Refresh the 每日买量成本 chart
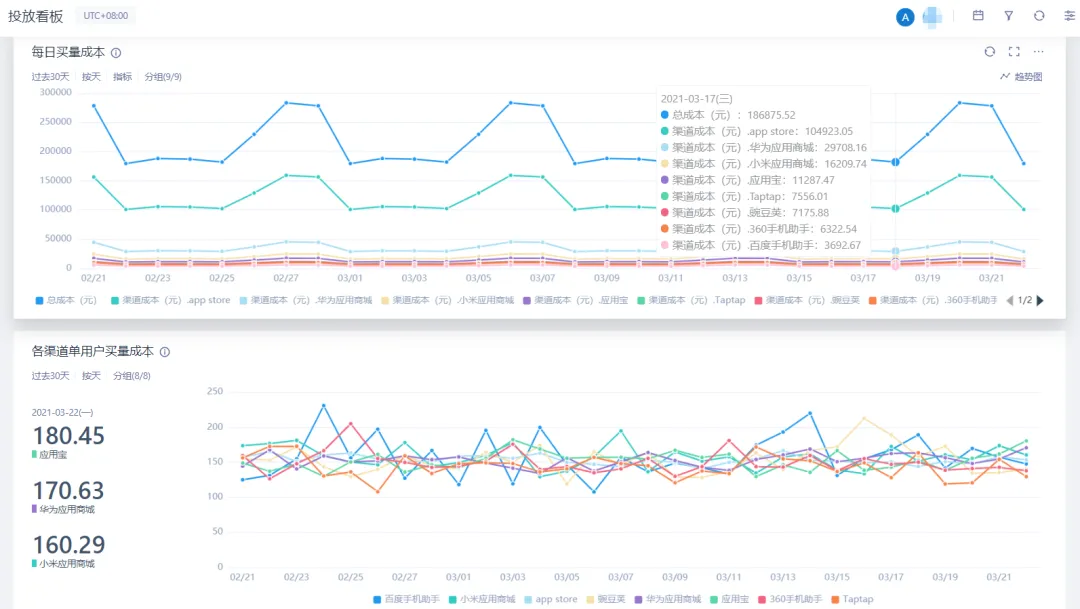The height and width of the screenshot is (609, 1080). (x=990, y=52)
